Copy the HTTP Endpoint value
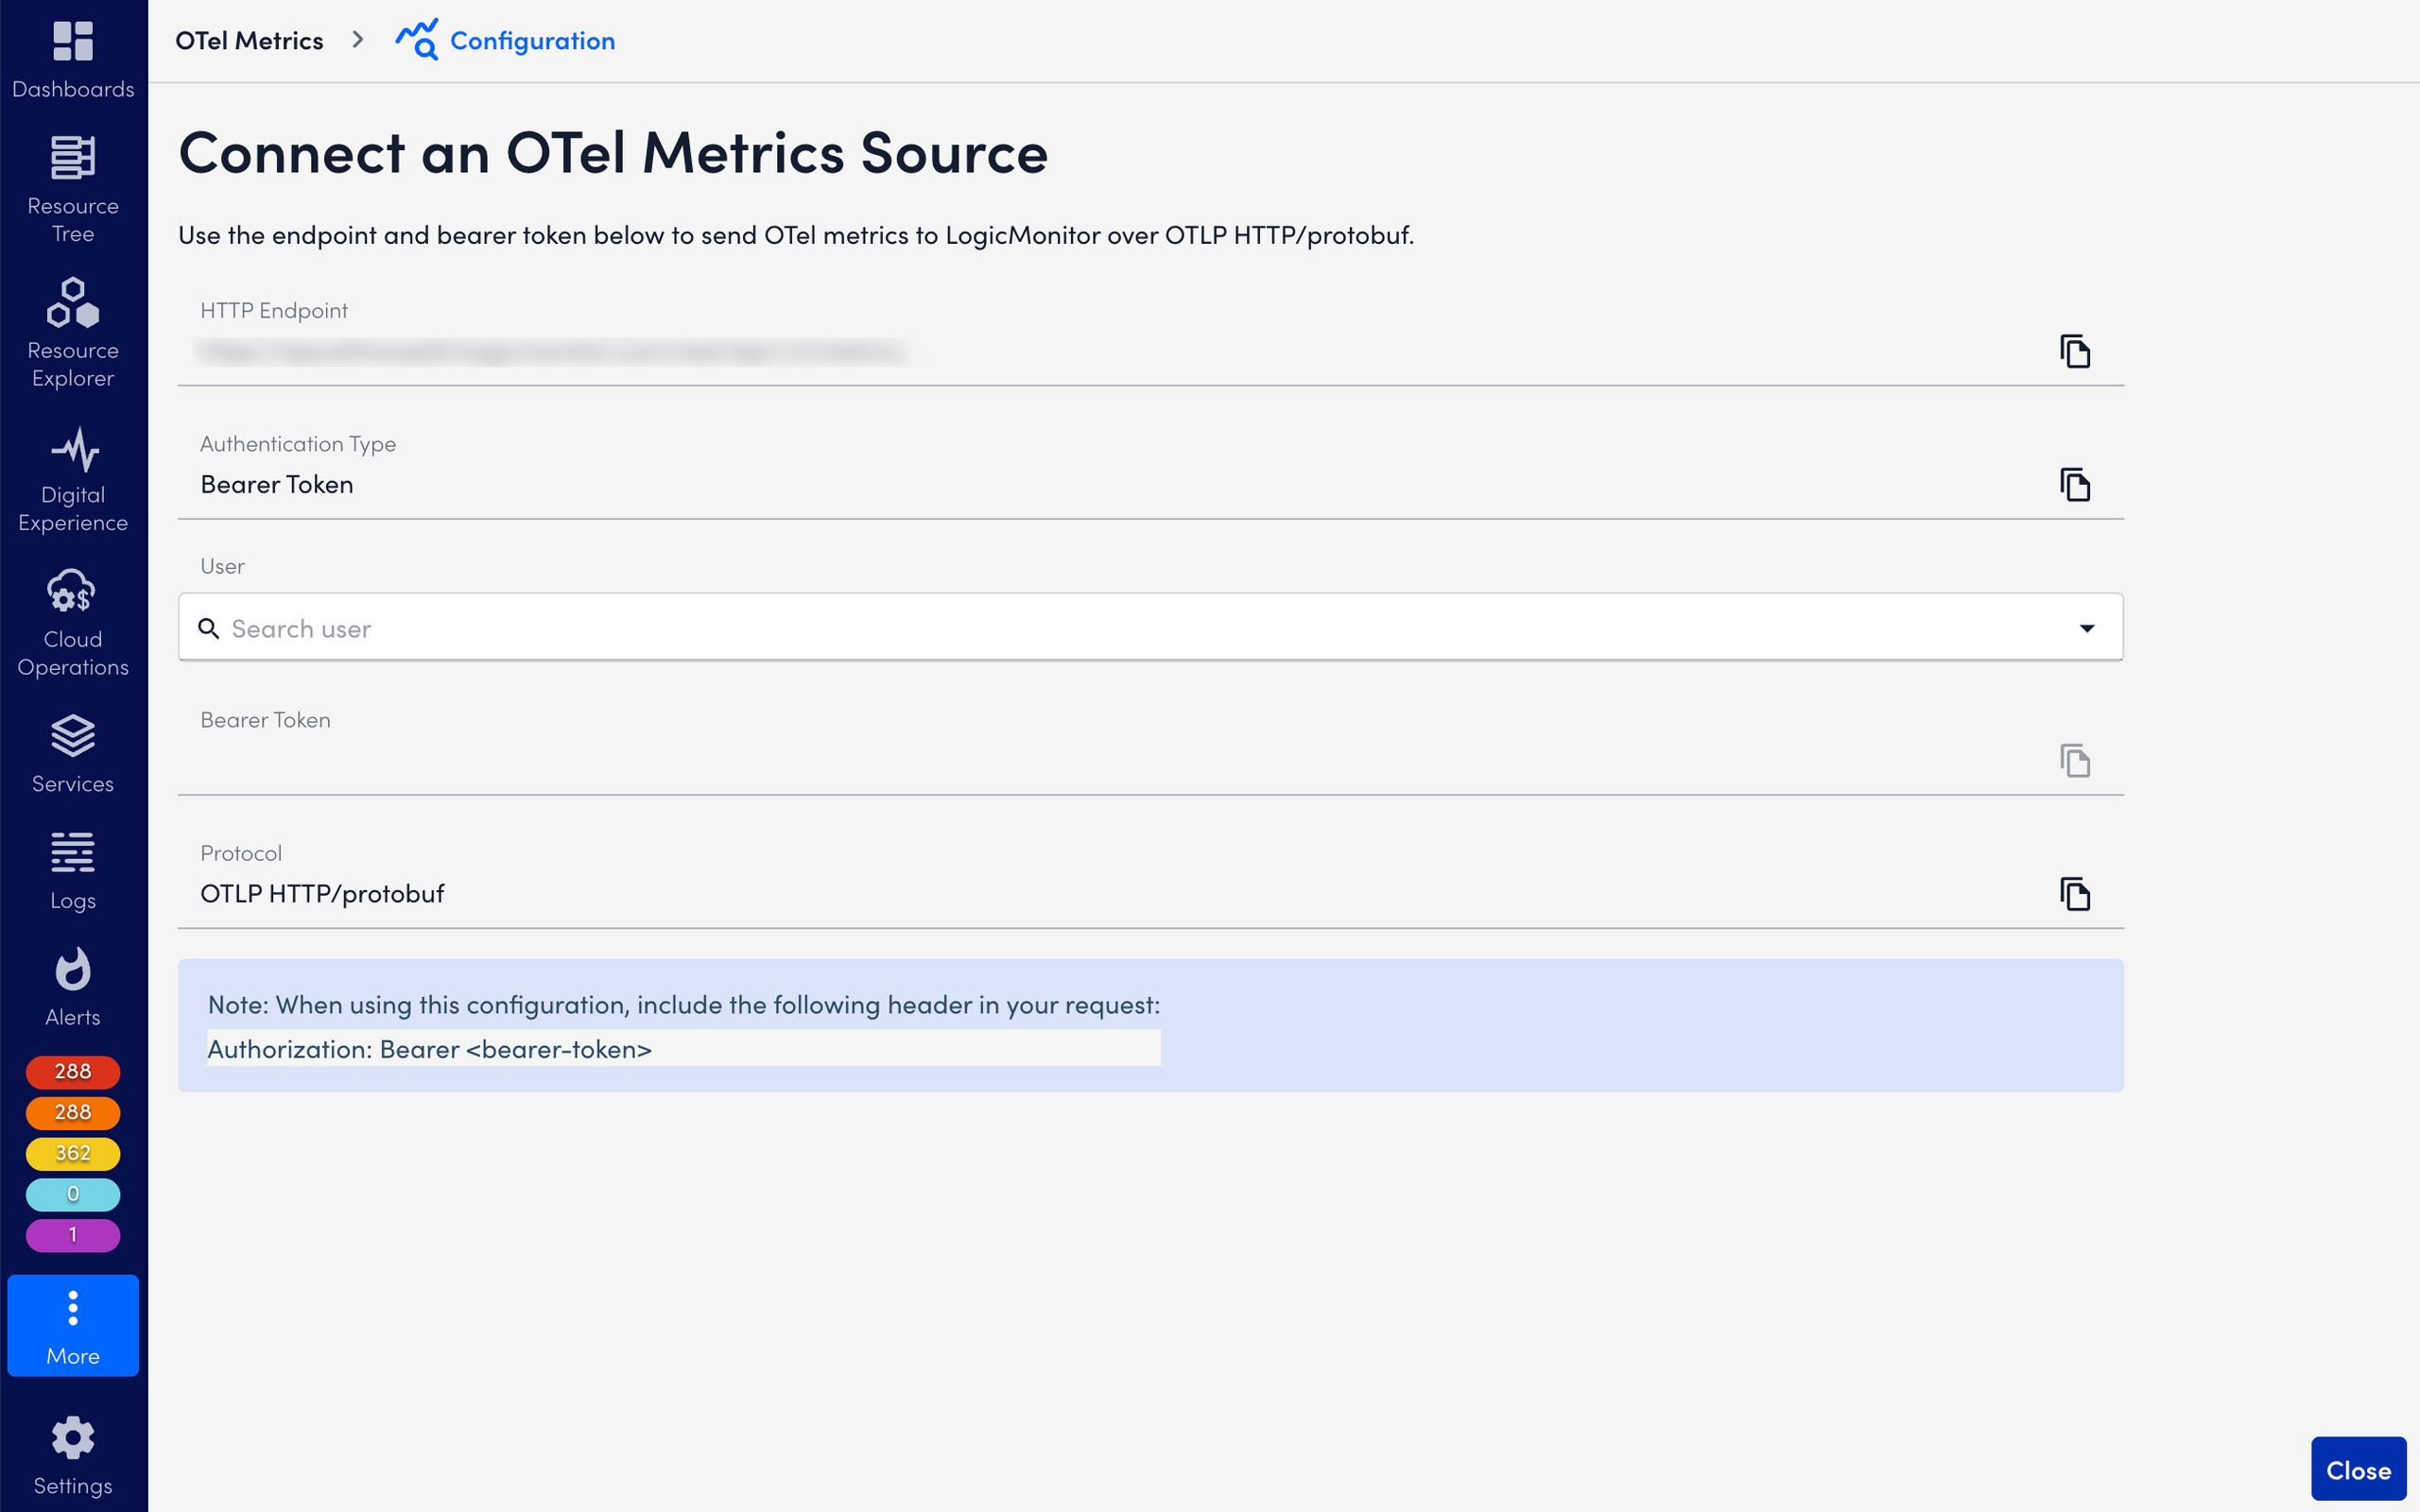Image resolution: width=2420 pixels, height=1512 pixels. pyautogui.click(x=2075, y=351)
